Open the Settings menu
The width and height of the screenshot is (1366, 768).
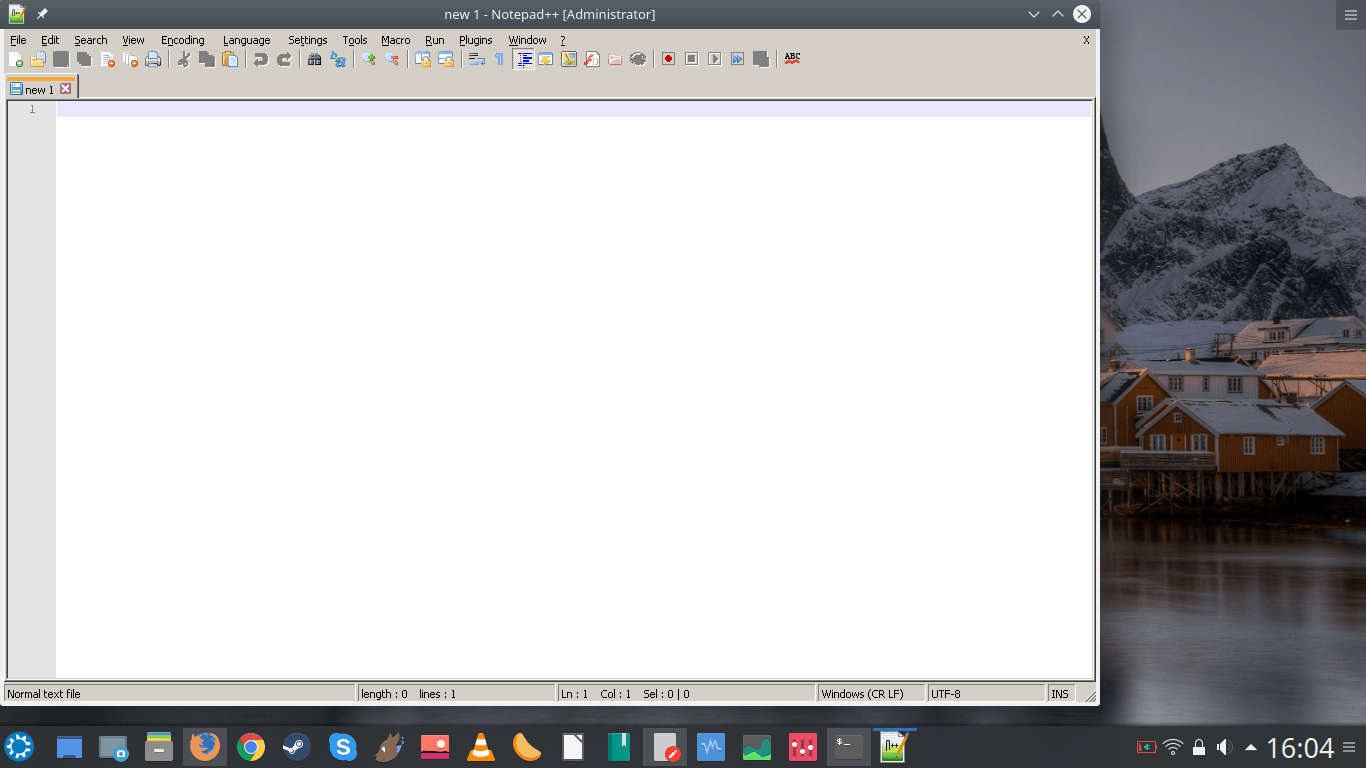coord(308,40)
